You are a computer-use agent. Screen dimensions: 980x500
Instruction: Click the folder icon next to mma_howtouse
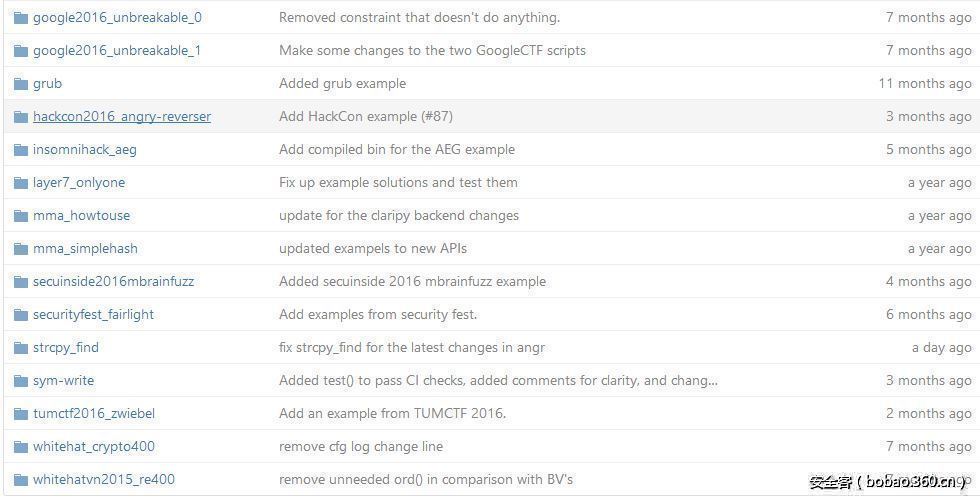tap(20, 216)
